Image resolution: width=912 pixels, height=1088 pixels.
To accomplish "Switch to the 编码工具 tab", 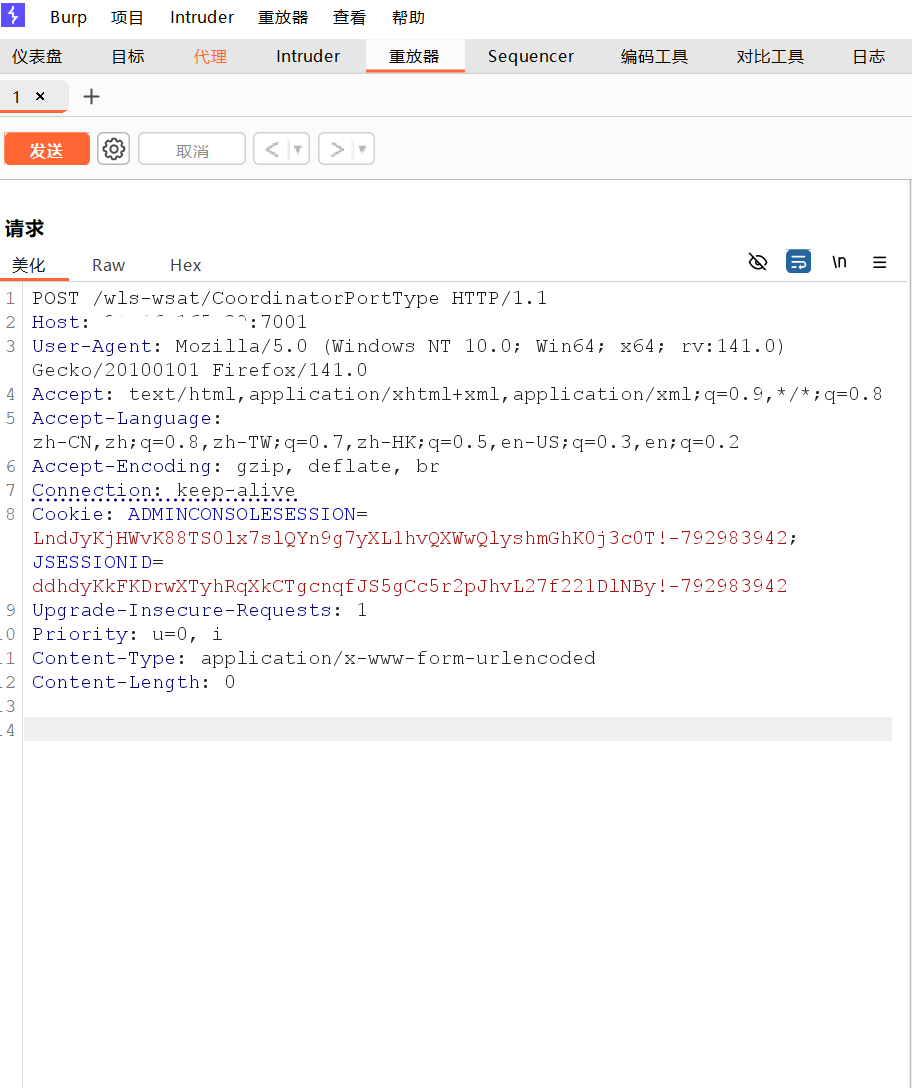I will click(654, 56).
